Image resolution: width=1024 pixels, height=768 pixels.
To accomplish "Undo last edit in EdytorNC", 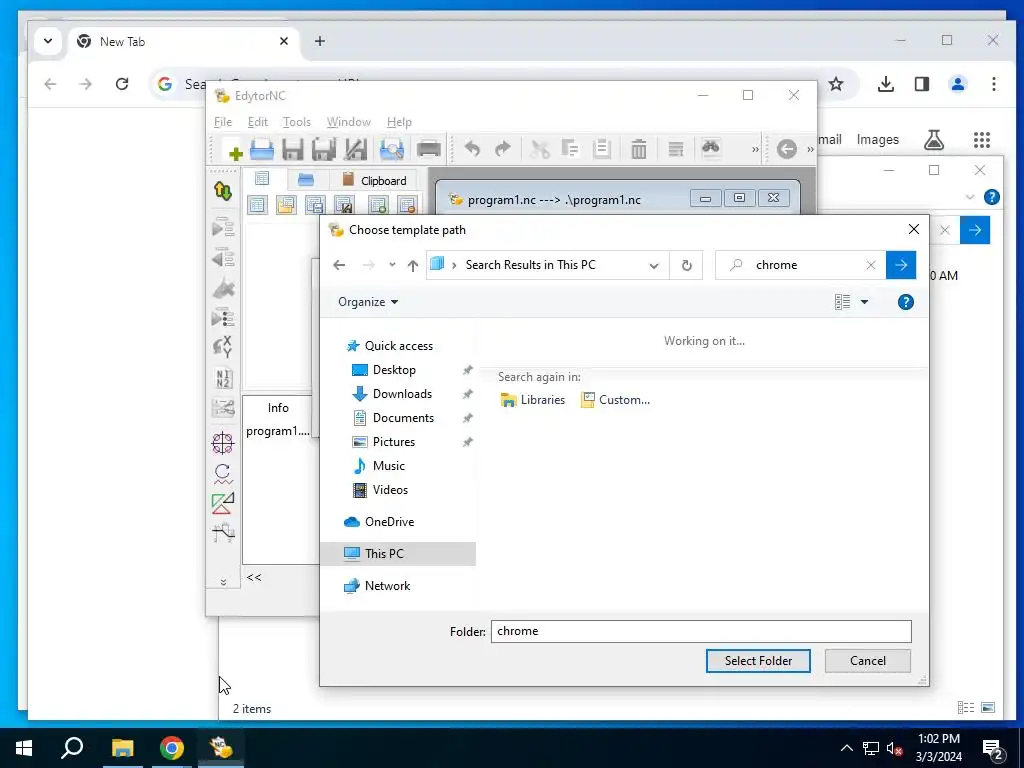I will (472, 150).
